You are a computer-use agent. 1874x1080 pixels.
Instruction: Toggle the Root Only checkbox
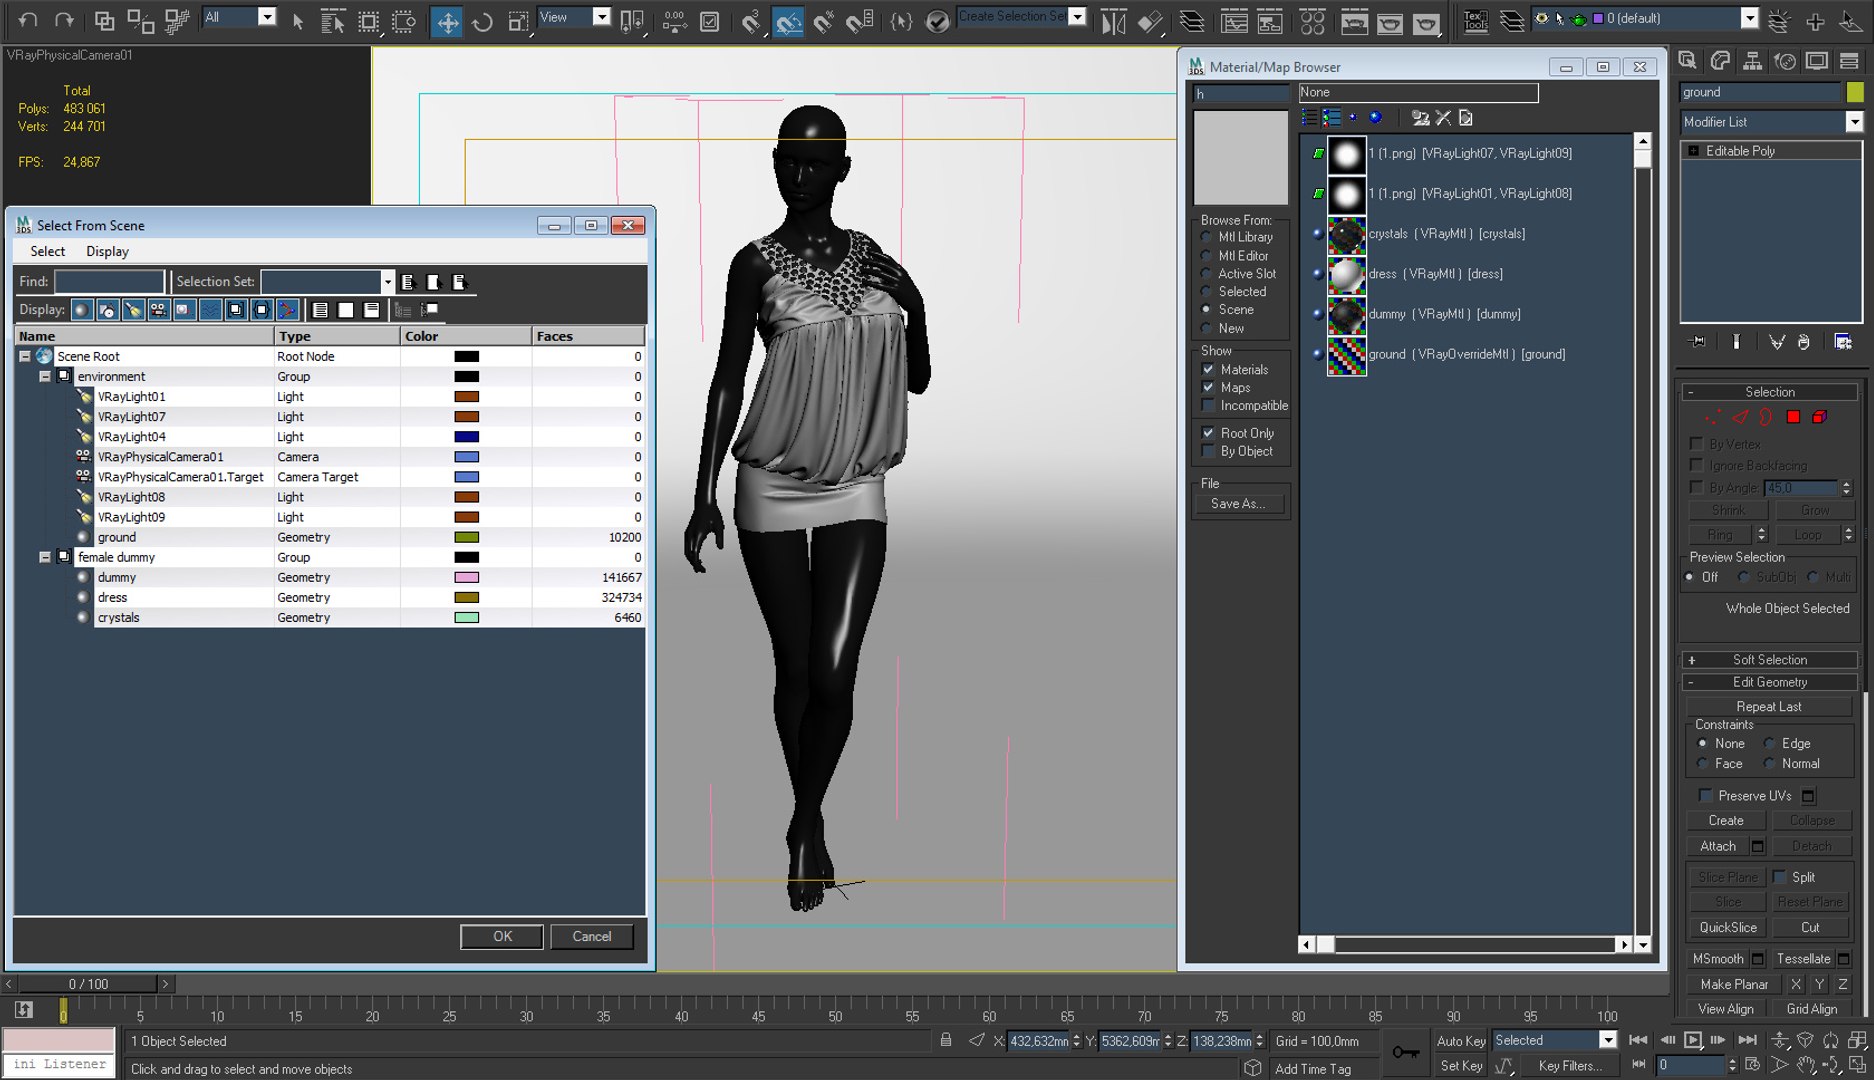[x=1208, y=433]
